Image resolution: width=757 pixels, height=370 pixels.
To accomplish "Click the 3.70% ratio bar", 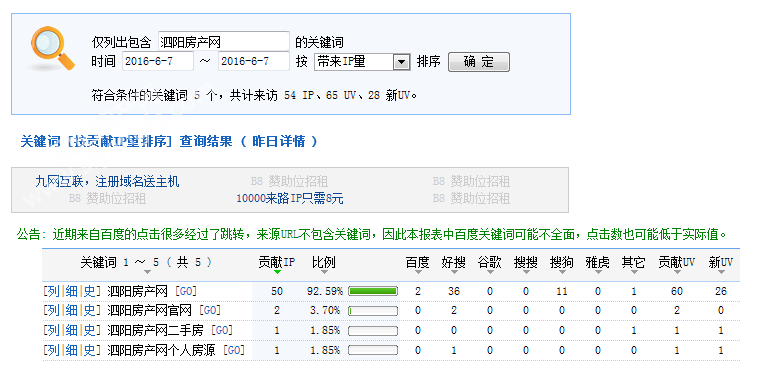I will (373, 311).
